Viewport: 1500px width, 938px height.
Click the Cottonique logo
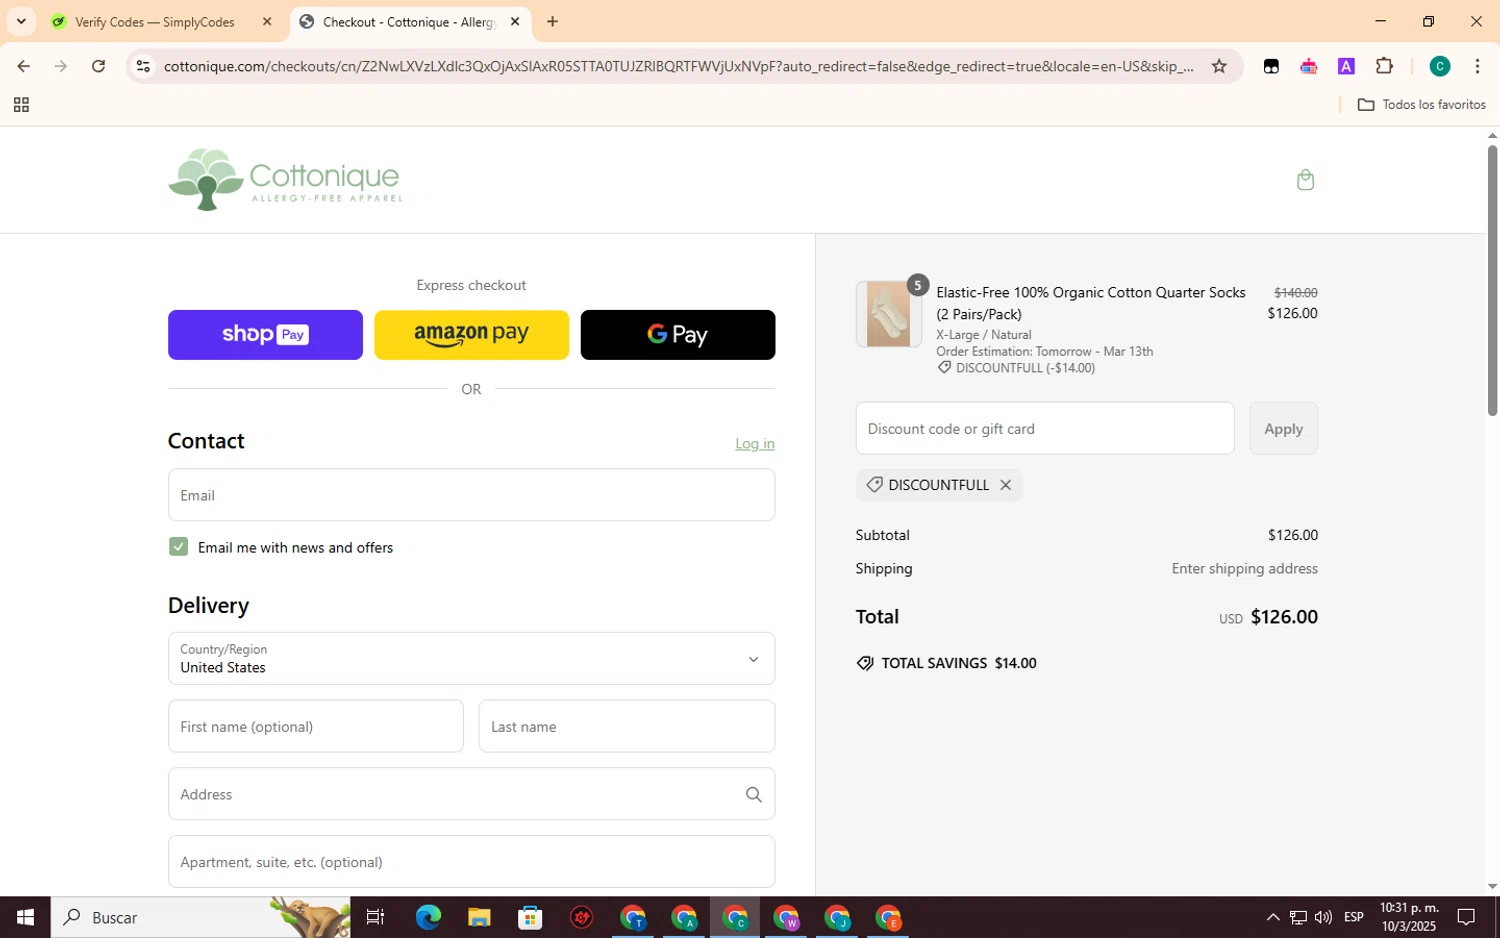click(x=285, y=179)
